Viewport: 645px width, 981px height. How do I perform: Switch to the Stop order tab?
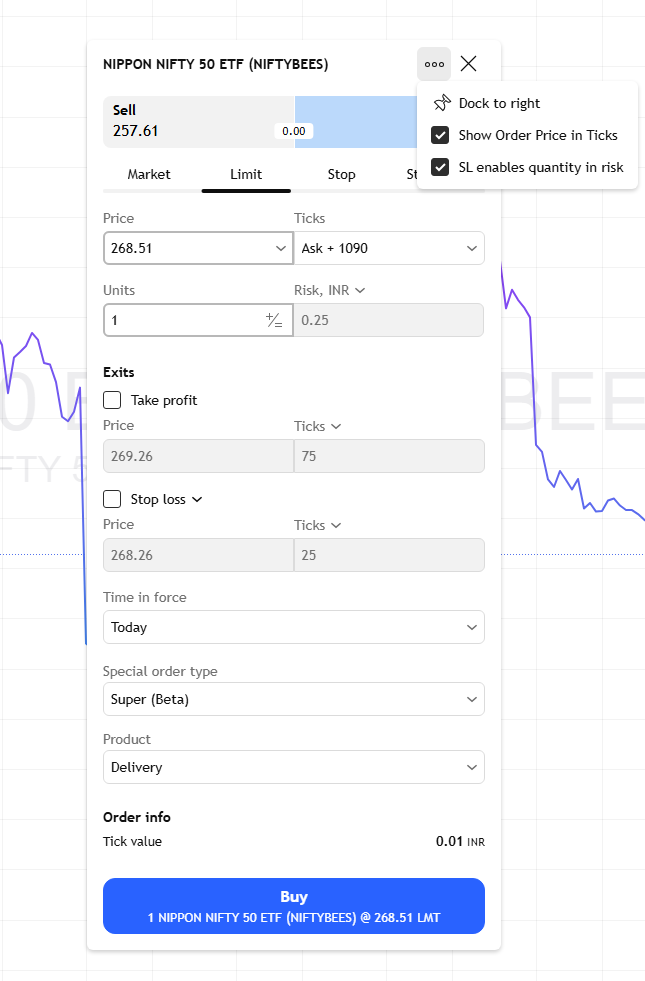coord(341,174)
